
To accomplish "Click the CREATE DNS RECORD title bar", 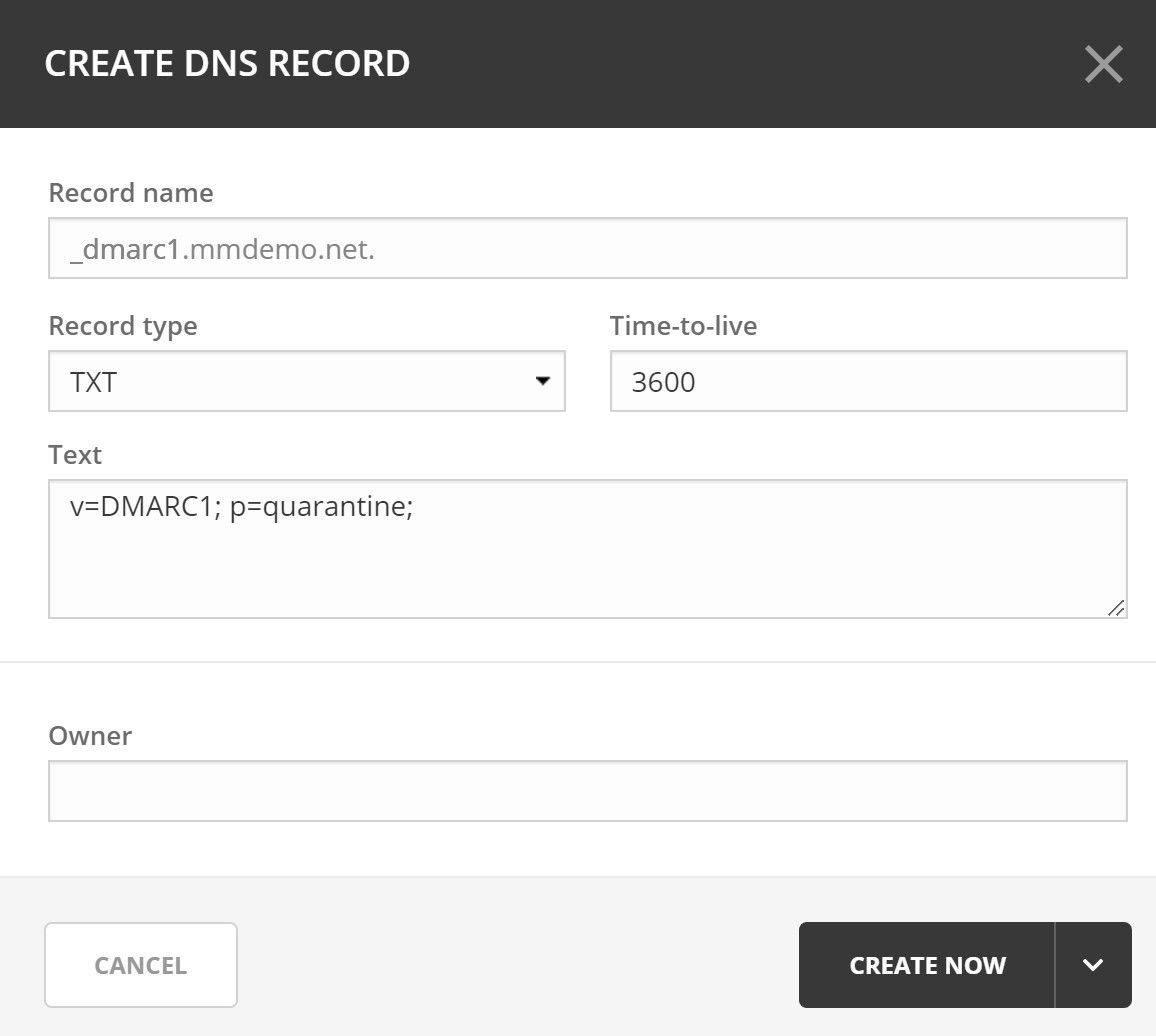I will click(227, 63).
